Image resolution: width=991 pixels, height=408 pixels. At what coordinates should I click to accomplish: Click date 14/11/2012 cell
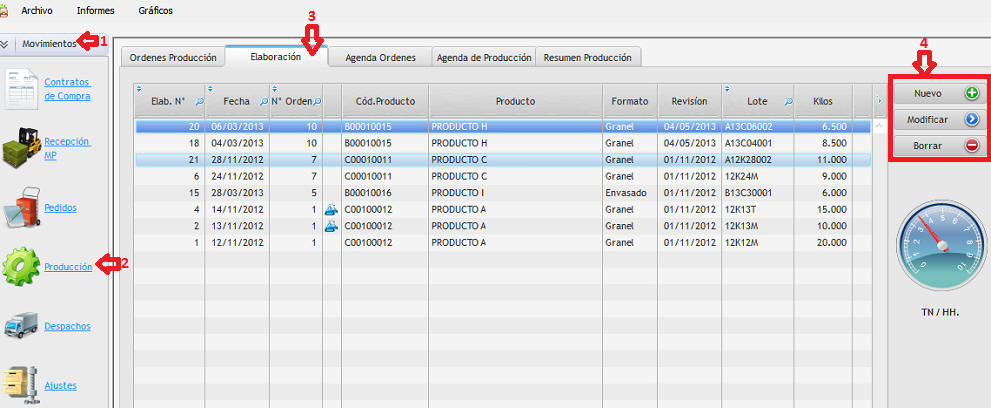pyautogui.click(x=237, y=209)
